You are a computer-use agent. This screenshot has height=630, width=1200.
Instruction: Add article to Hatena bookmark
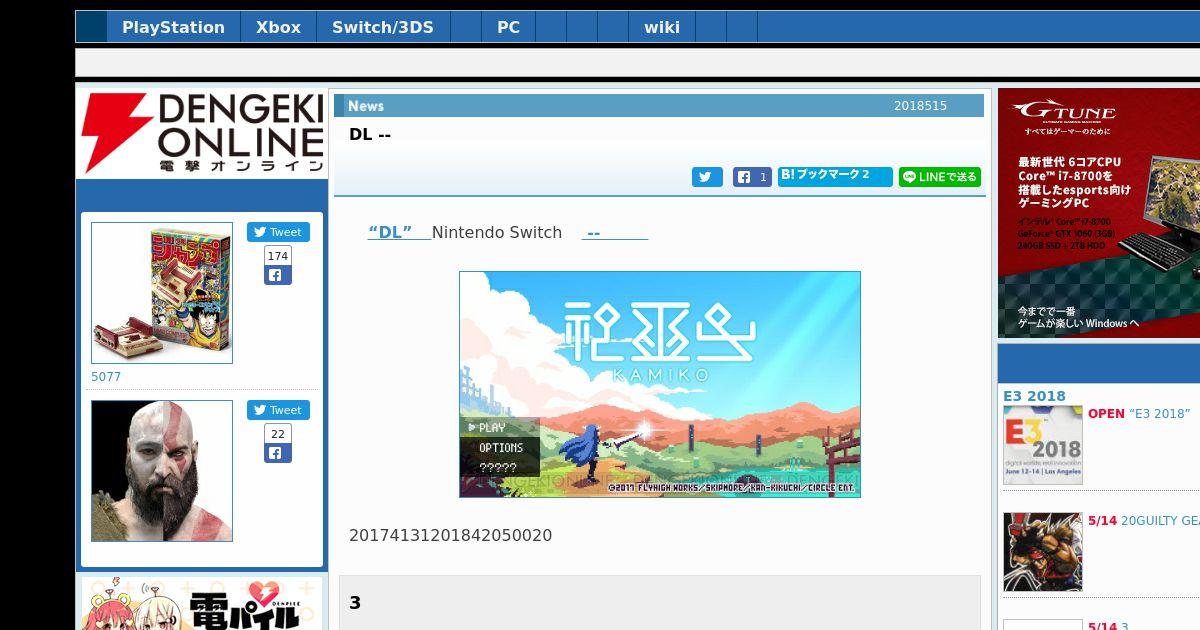pyautogui.click(x=835, y=176)
